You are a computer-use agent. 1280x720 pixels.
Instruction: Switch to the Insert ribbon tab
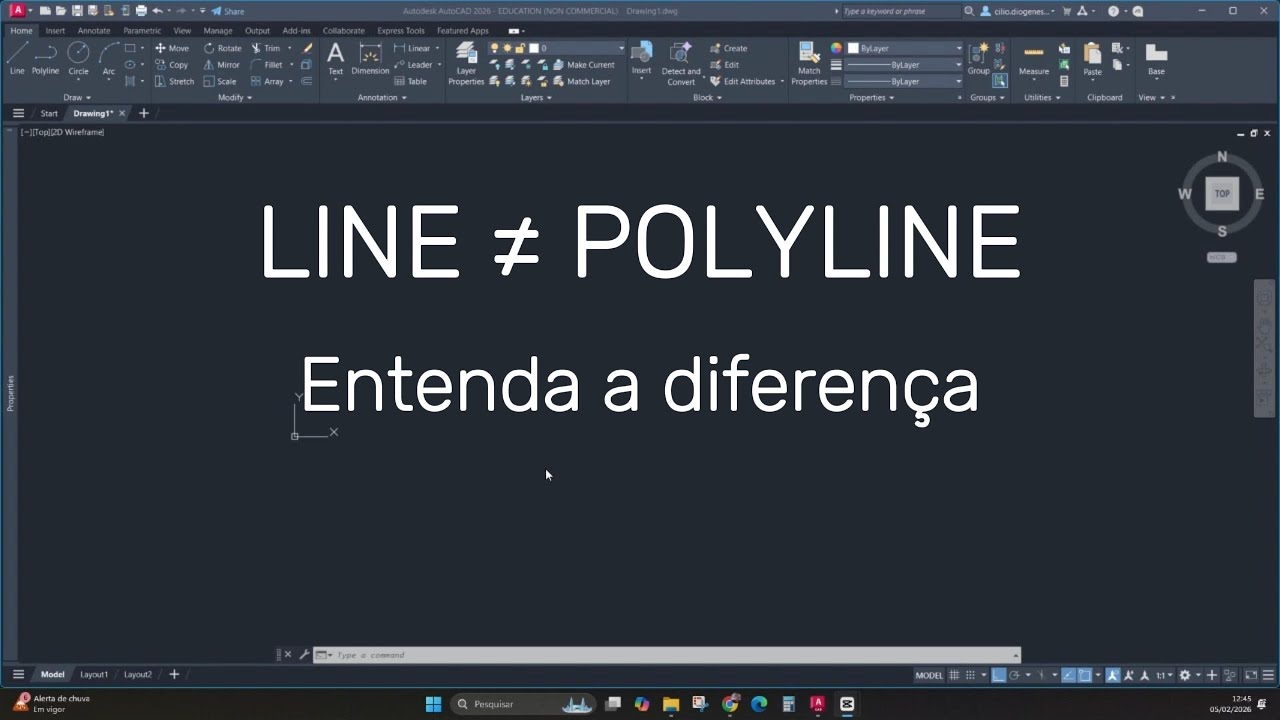[x=55, y=31]
